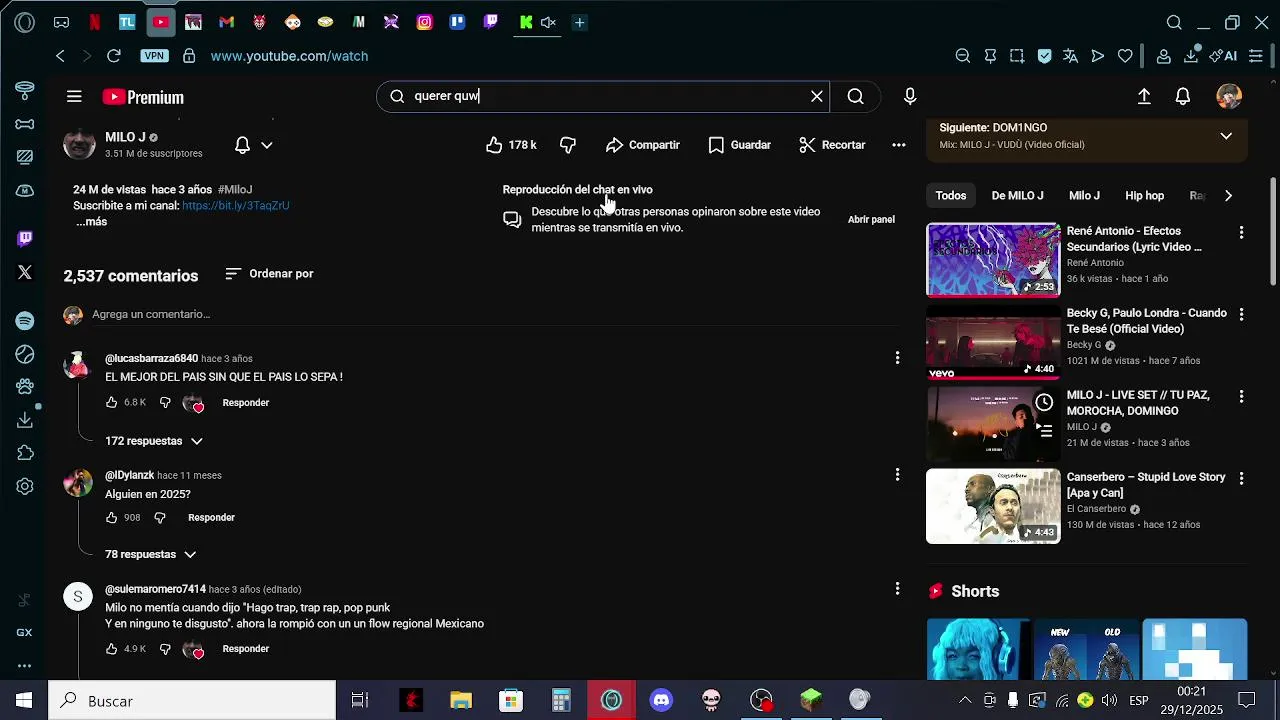Open options menu for @IDylanzk comment
Viewport: 1280px width, 720px height.
[897, 475]
